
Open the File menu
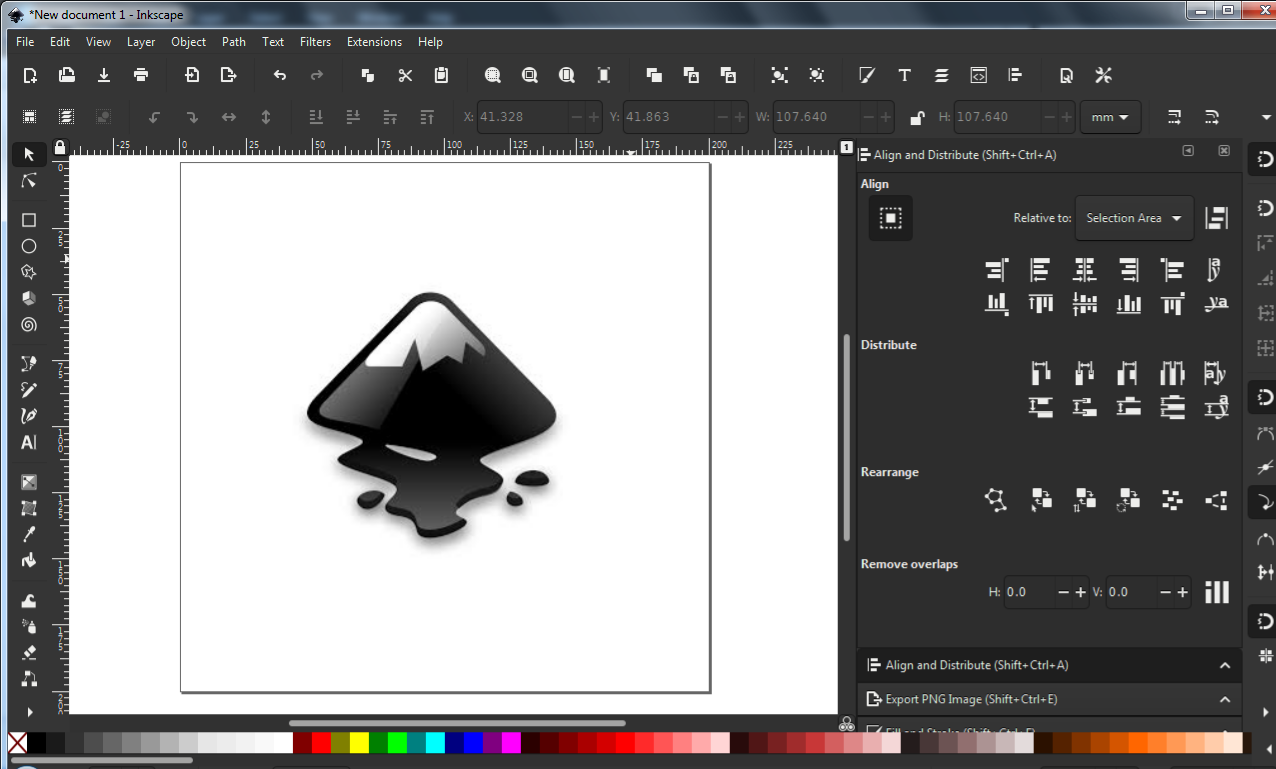25,42
